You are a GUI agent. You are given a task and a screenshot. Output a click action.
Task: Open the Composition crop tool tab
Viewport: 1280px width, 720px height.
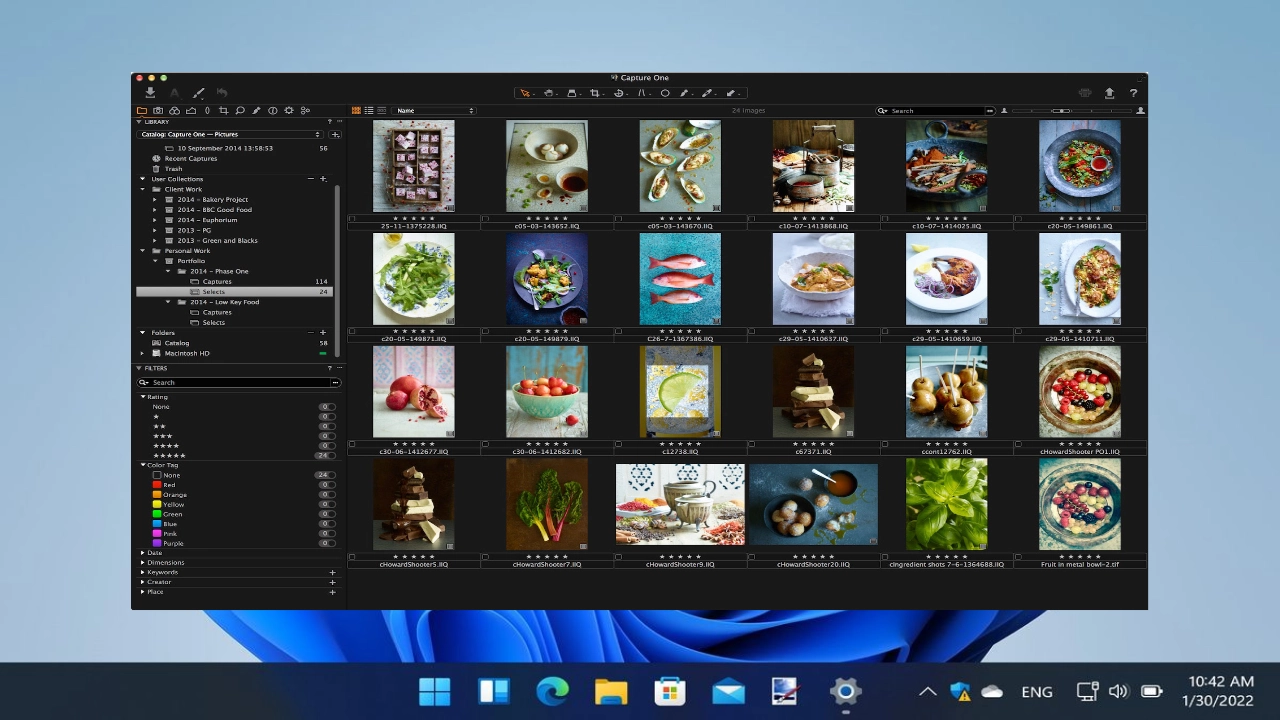point(223,110)
